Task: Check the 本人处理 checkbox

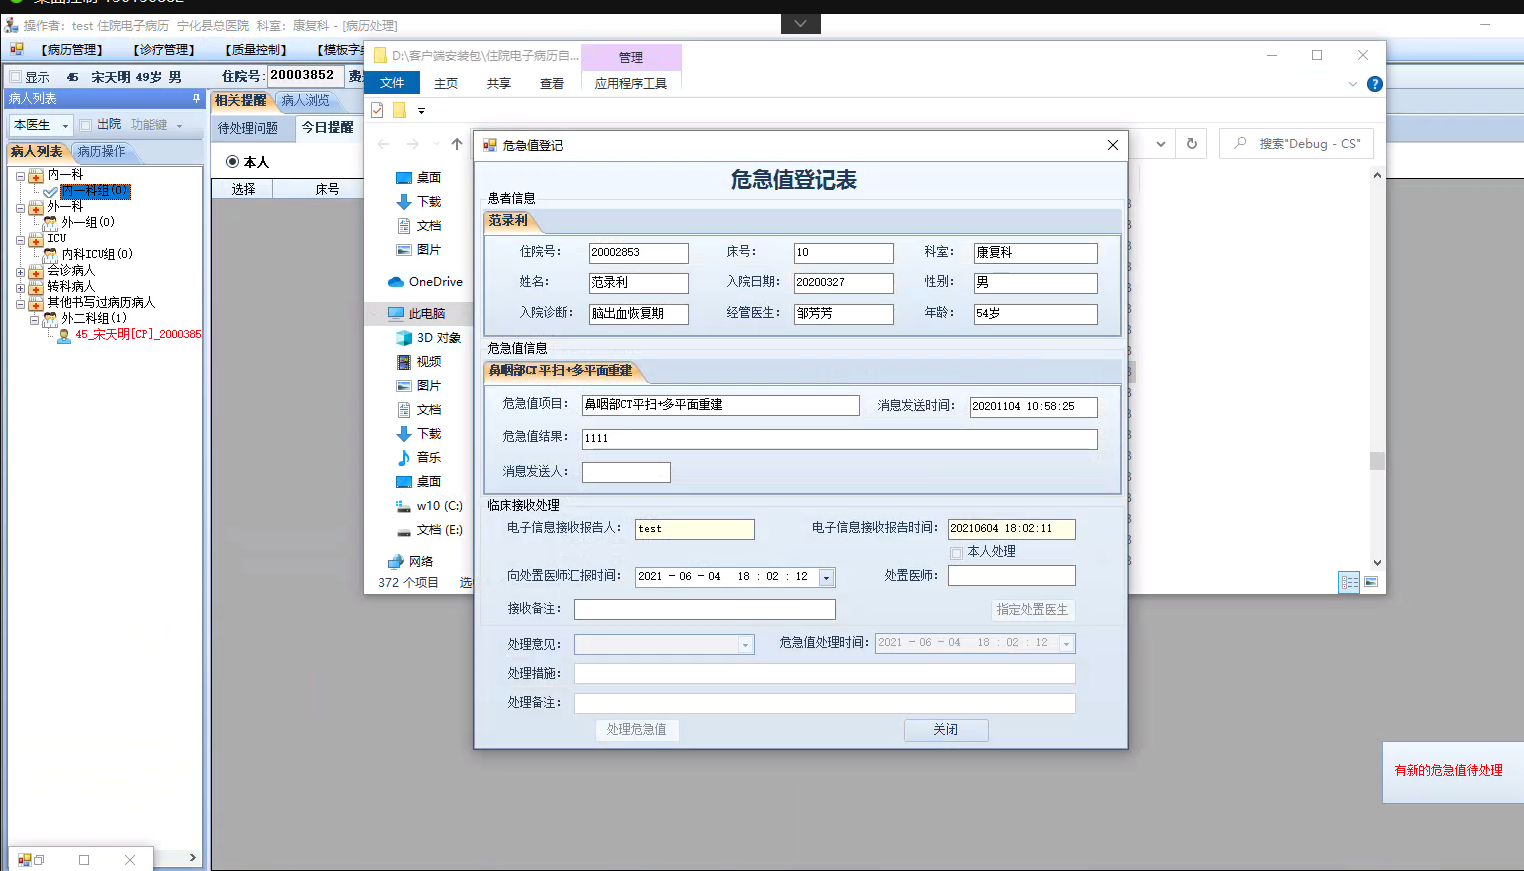Action: (957, 553)
